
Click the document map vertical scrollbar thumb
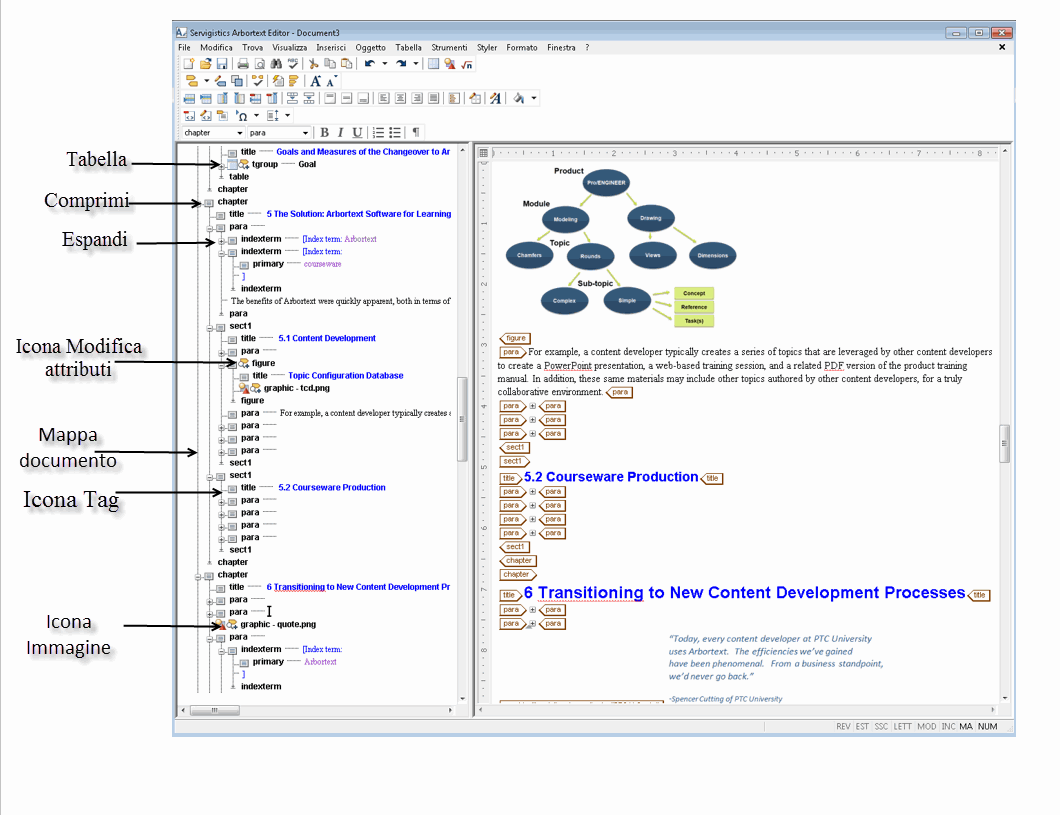click(x=462, y=419)
